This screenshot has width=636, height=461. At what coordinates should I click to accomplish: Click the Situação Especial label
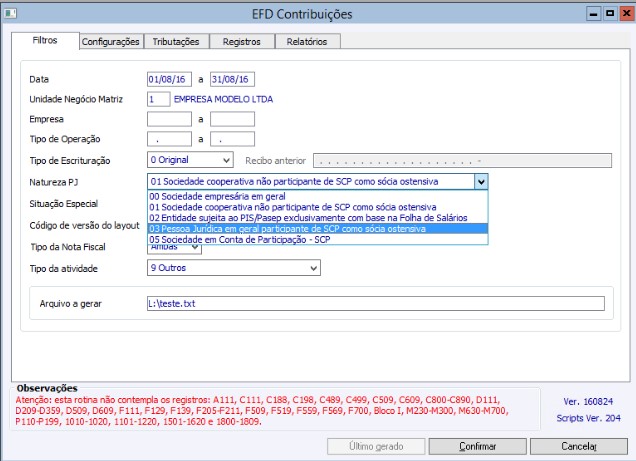(64, 204)
